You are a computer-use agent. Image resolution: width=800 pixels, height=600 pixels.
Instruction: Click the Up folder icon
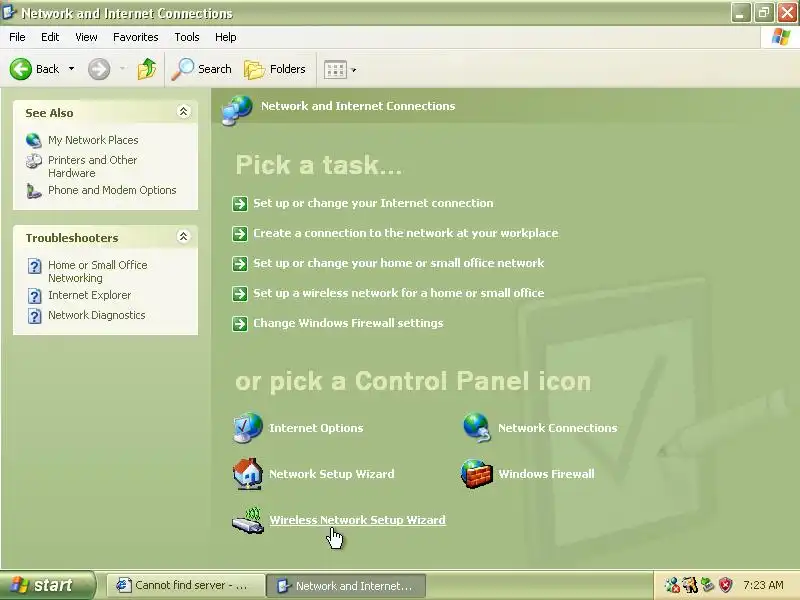coord(147,69)
